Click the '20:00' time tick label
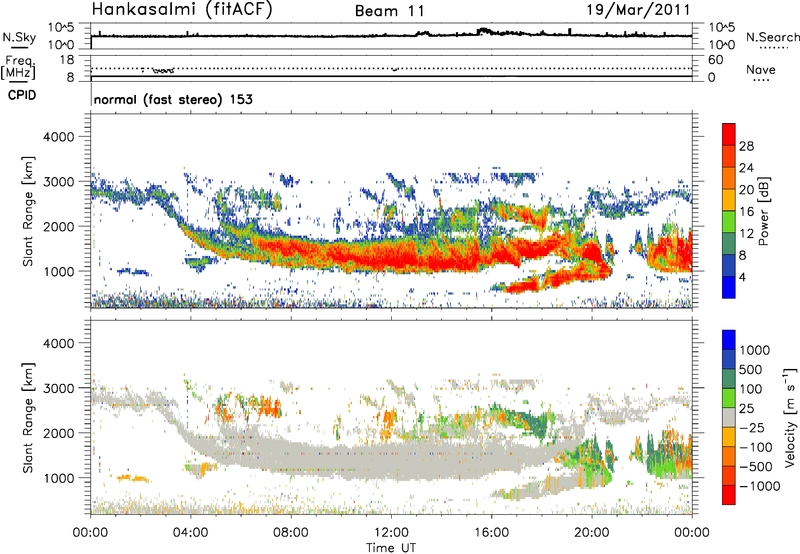Image resolution: width=800 pixels, height=554 pixels. pos(591,533)
